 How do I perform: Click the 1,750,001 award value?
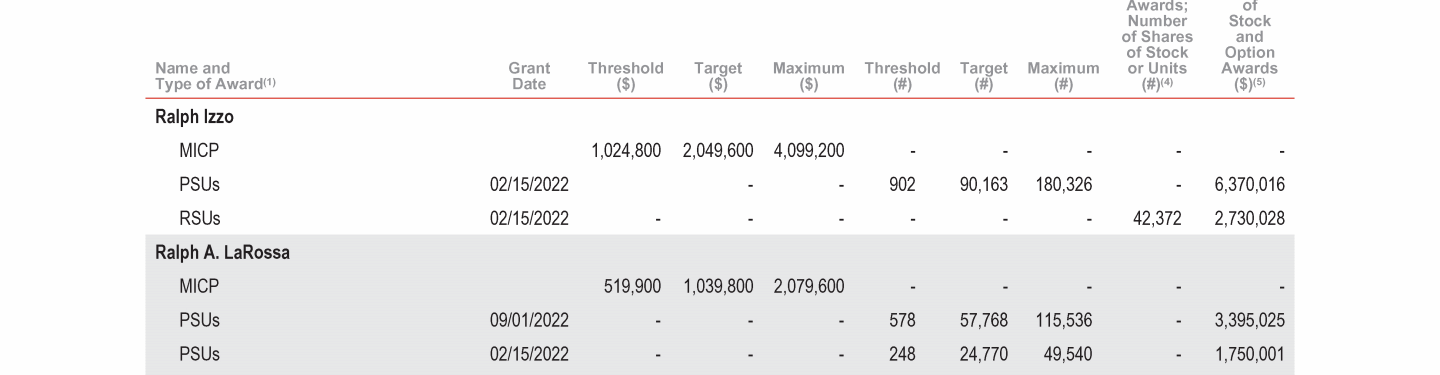(x=1249, y=355)
